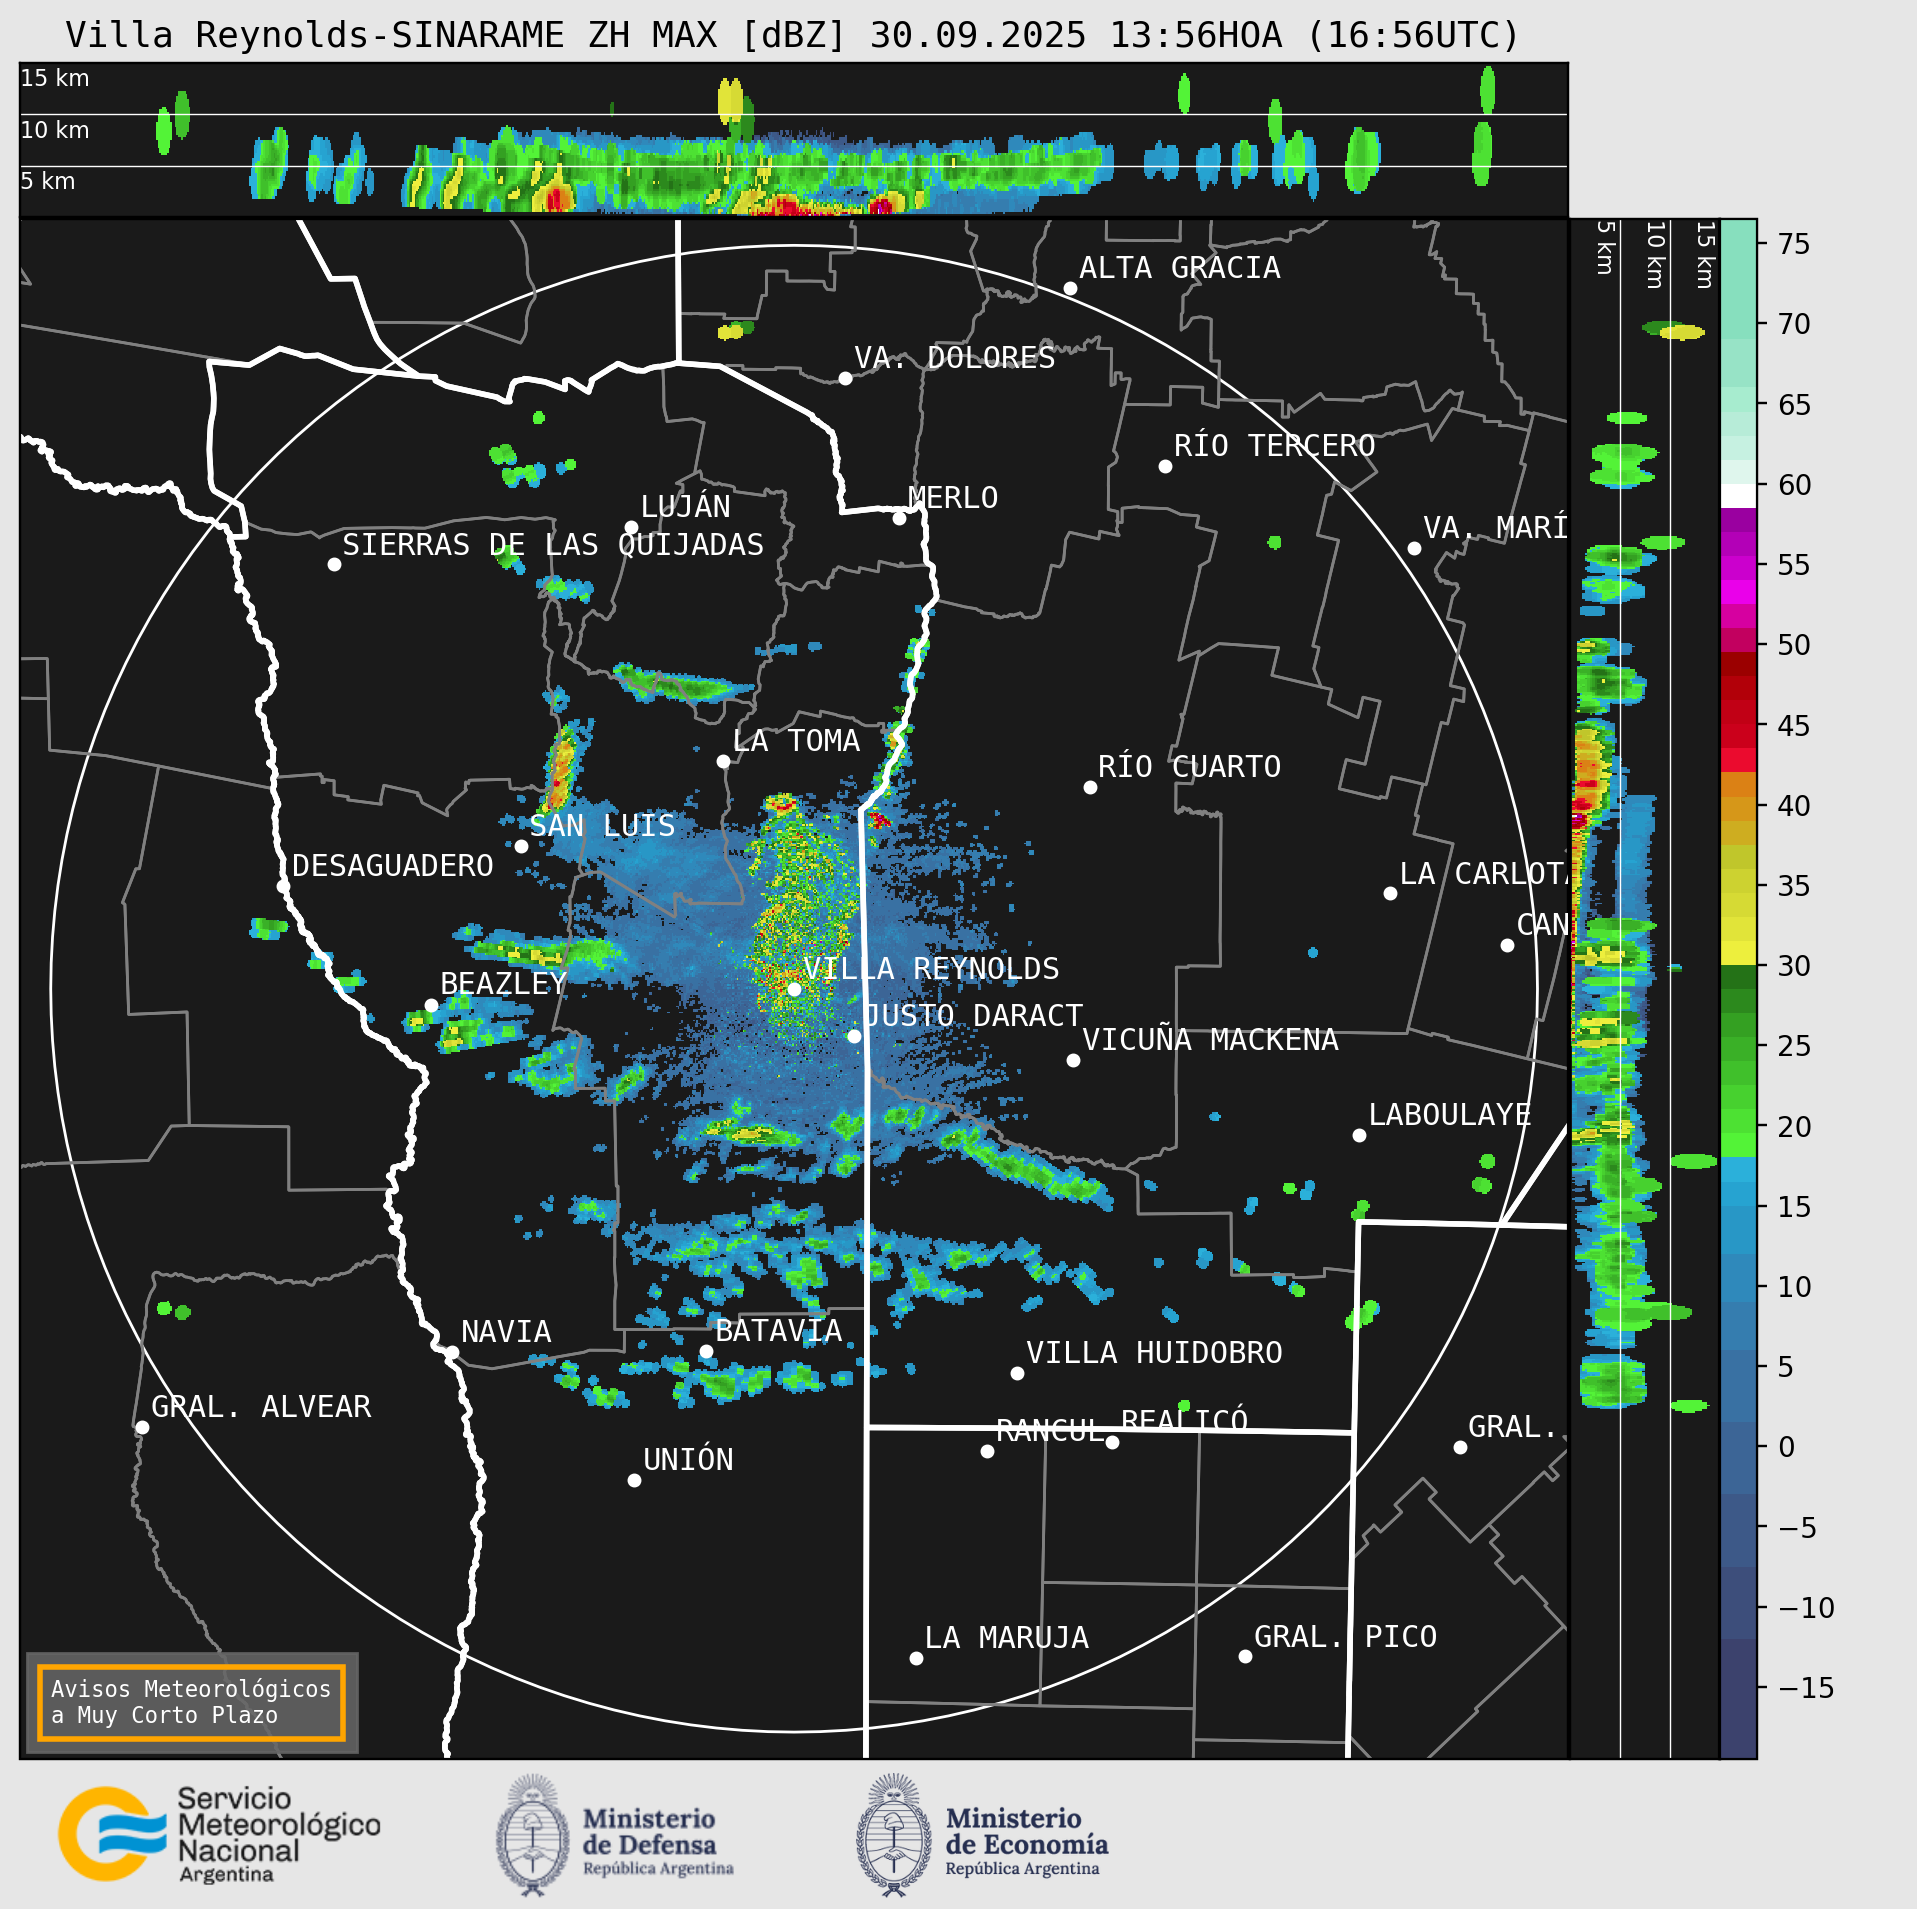Click the 15 km label in top cross-section
1917x1909 pixels.
(55, 78)
